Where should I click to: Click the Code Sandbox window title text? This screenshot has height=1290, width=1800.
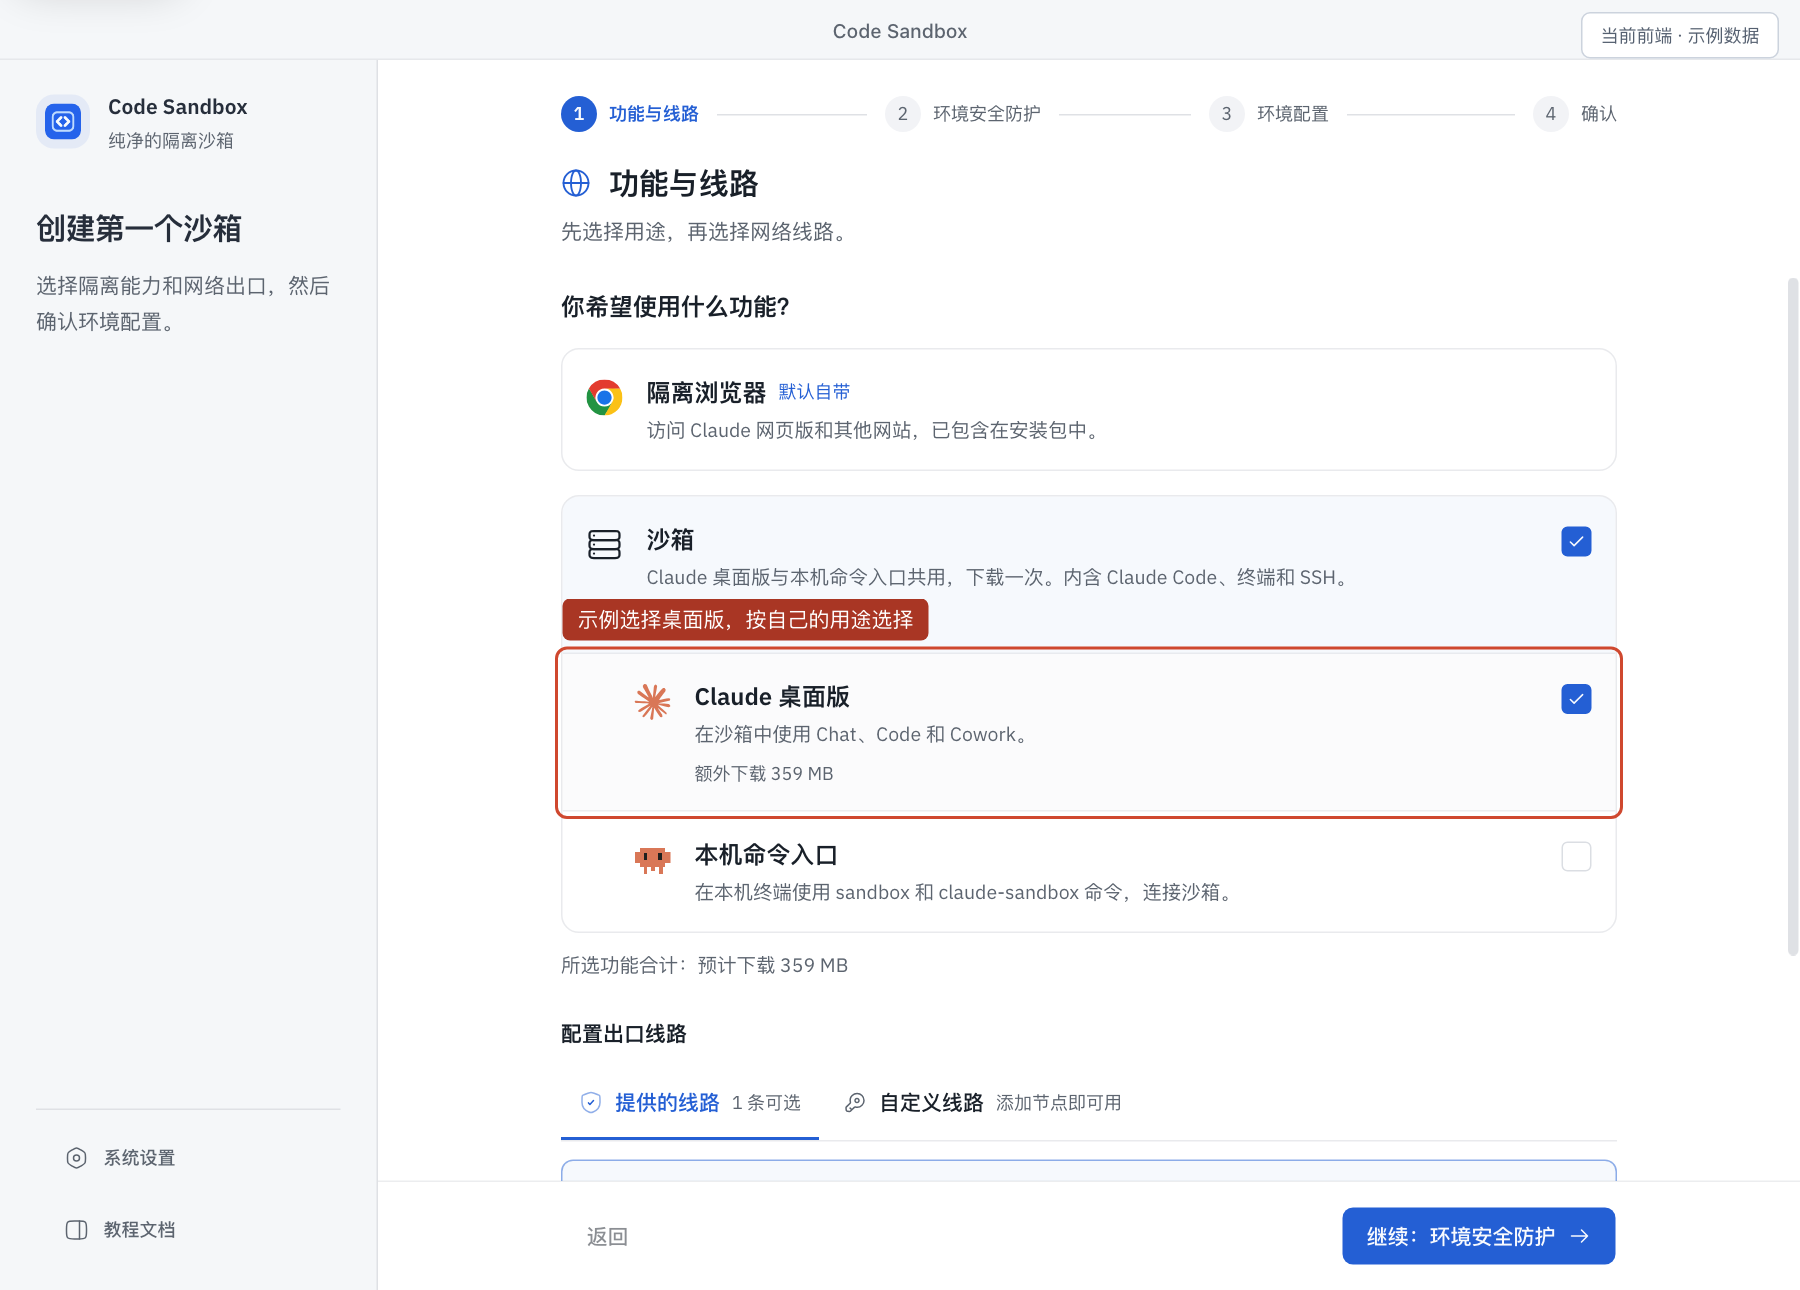pyautogui.click(x=900, y=31)
